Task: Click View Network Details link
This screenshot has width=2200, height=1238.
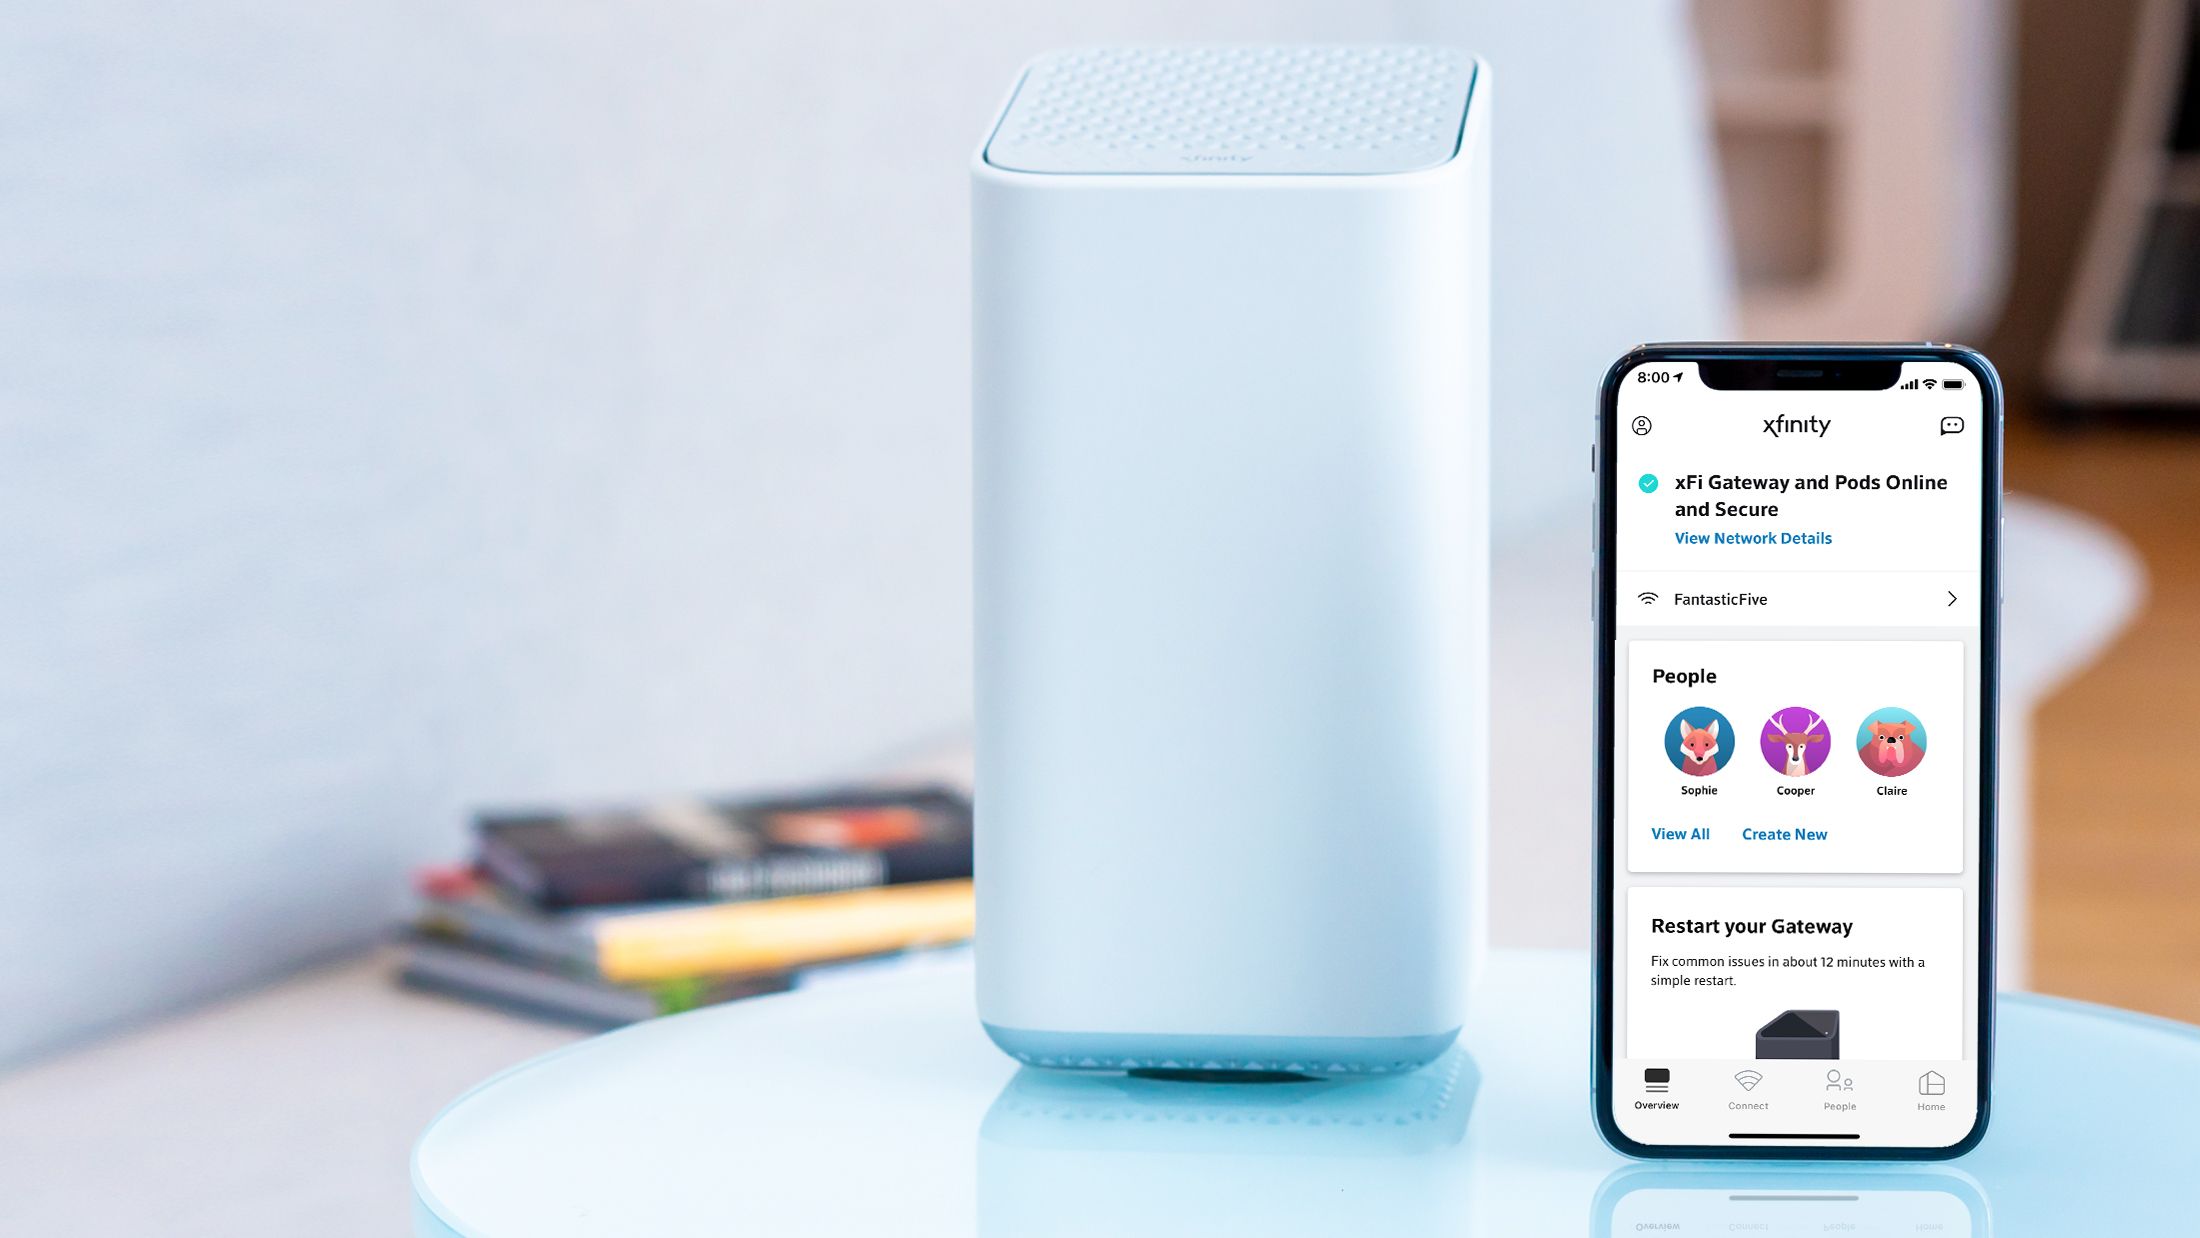Action: click(x=1750, y=538)
